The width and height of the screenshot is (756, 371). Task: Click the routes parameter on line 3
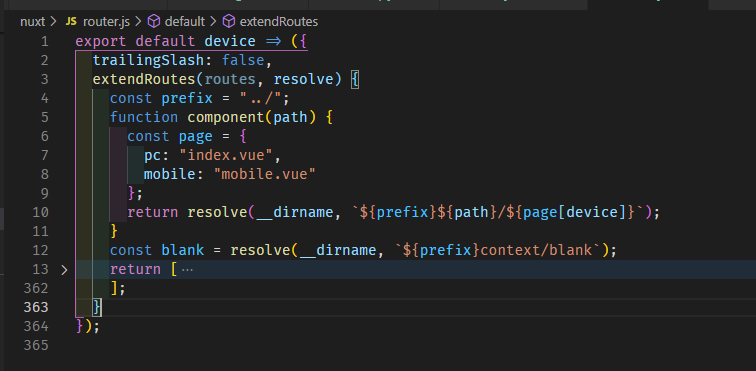(230, 79)
